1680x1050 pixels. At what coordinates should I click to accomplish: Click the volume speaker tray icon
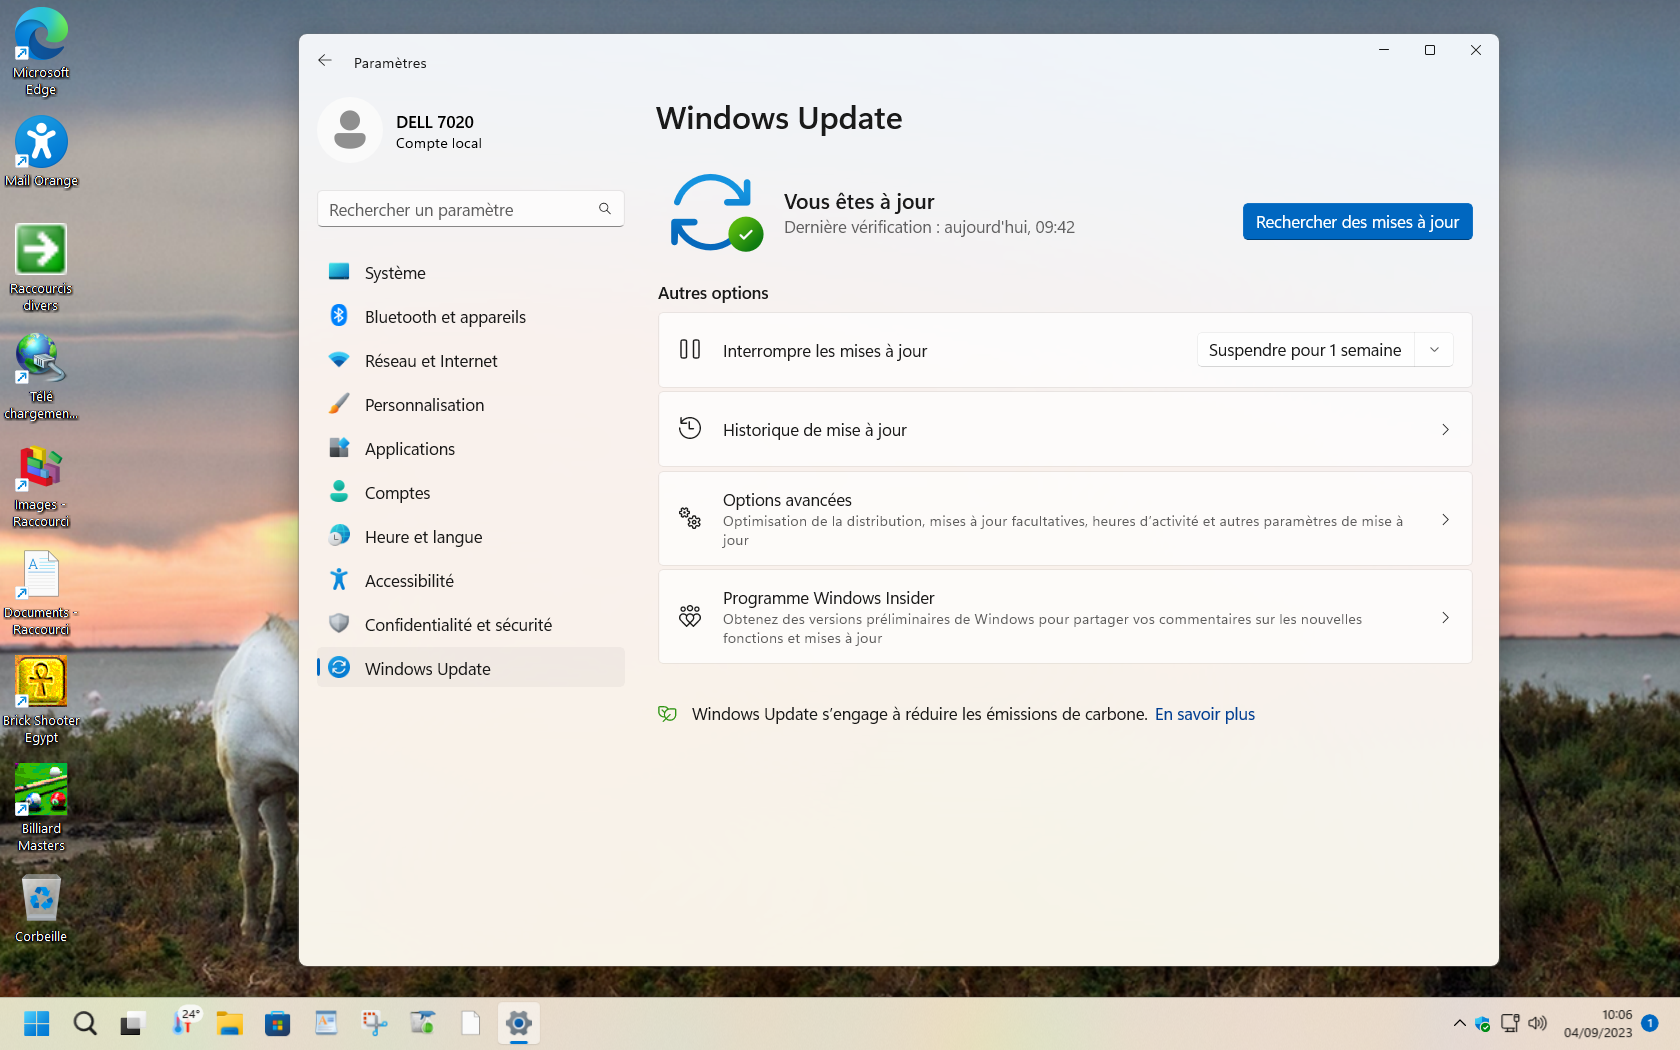[1538, 1023]
